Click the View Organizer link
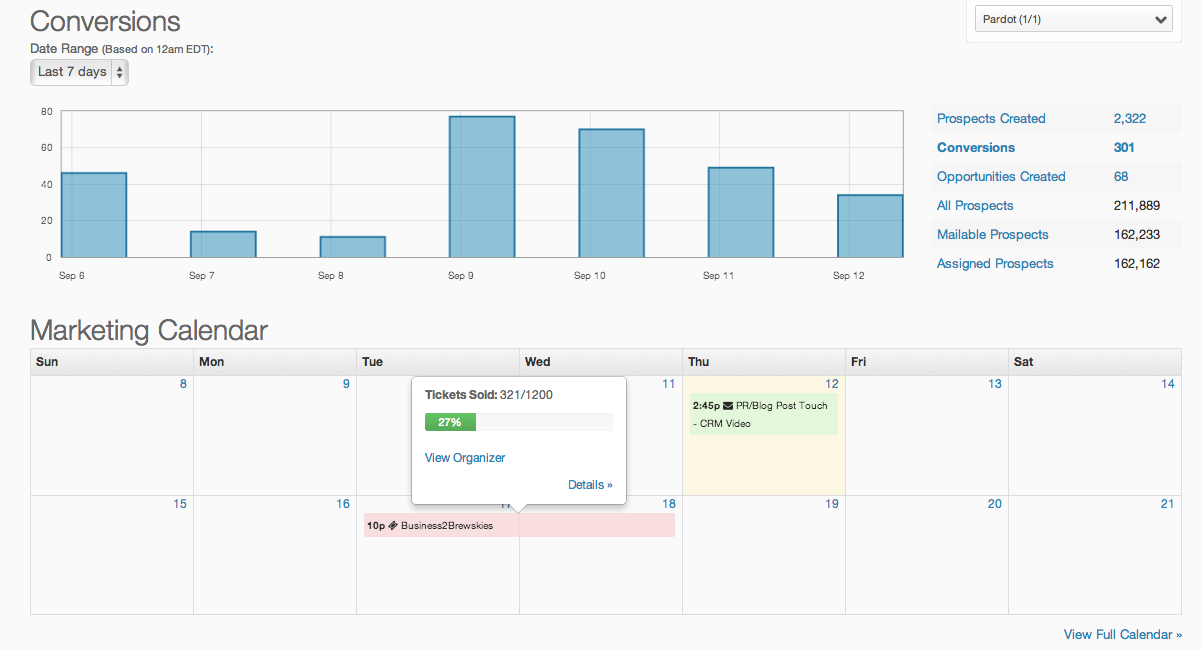1201x650 pixels. click(464, 457)
